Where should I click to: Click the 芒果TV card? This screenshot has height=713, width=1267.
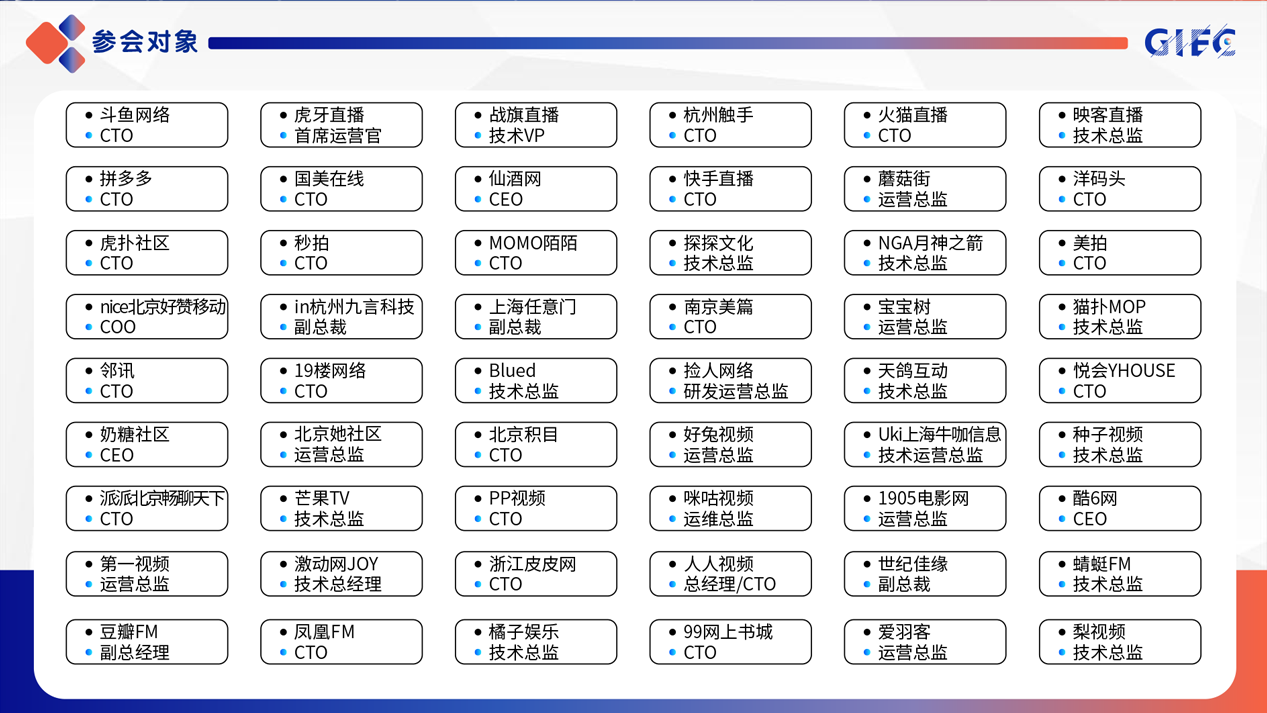(341, 509)
